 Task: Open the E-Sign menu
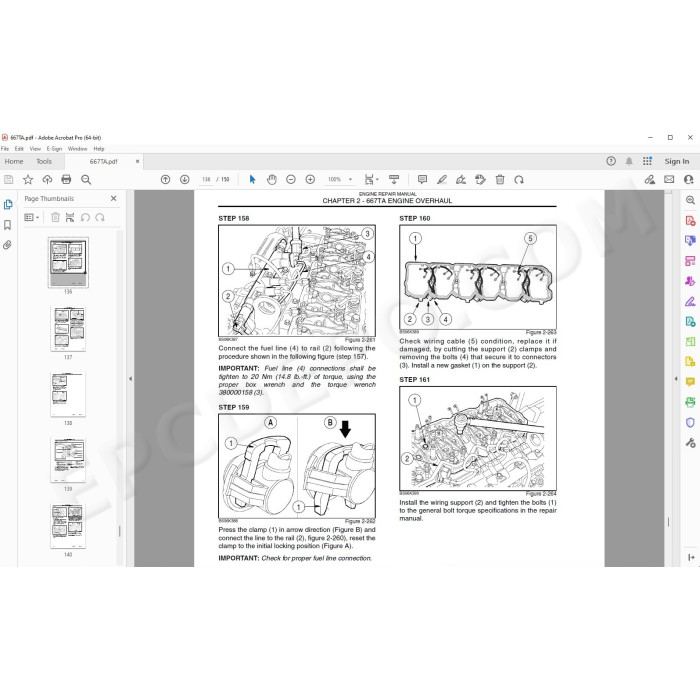pyautogui.click(x=54, y=149)
